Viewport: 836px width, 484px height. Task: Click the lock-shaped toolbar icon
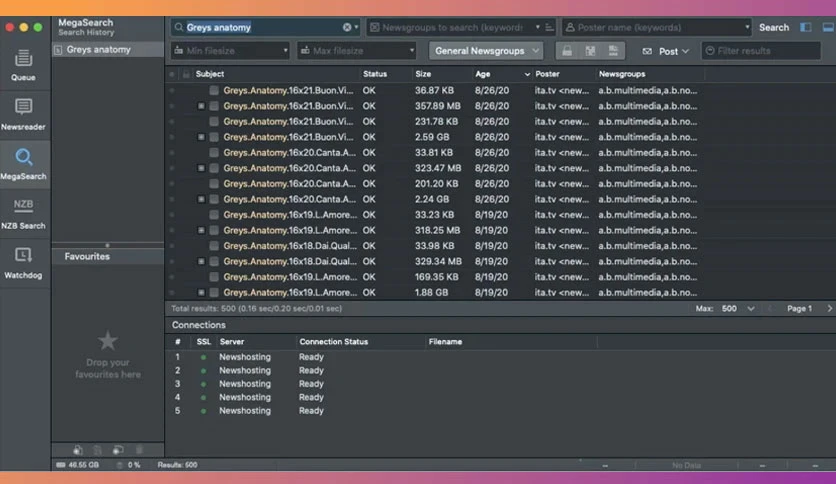tap(567, 51)
